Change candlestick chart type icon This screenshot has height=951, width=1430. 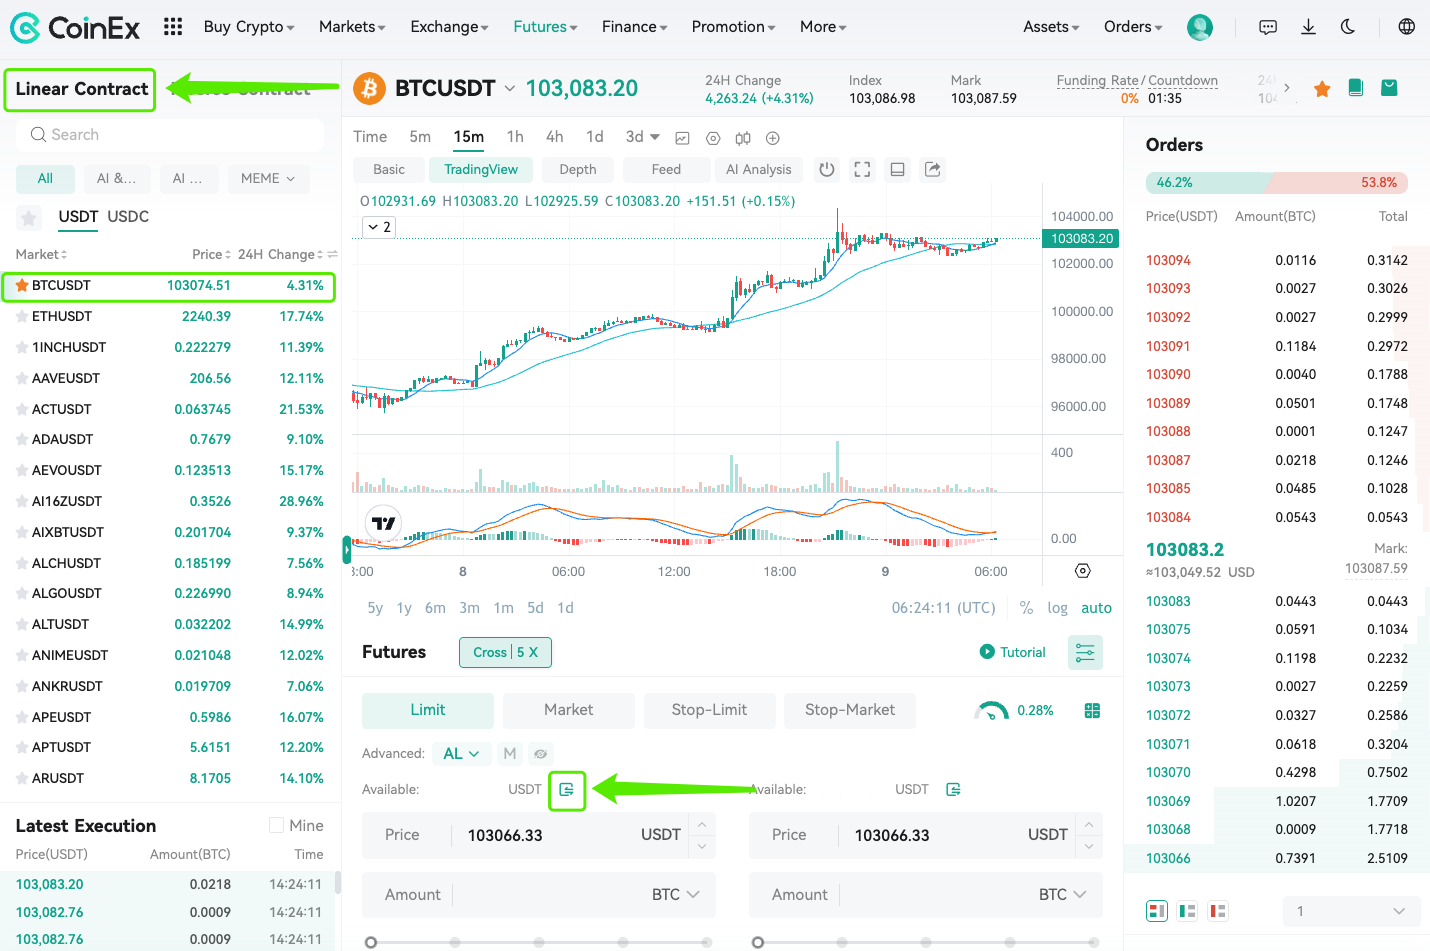[743, 138]
